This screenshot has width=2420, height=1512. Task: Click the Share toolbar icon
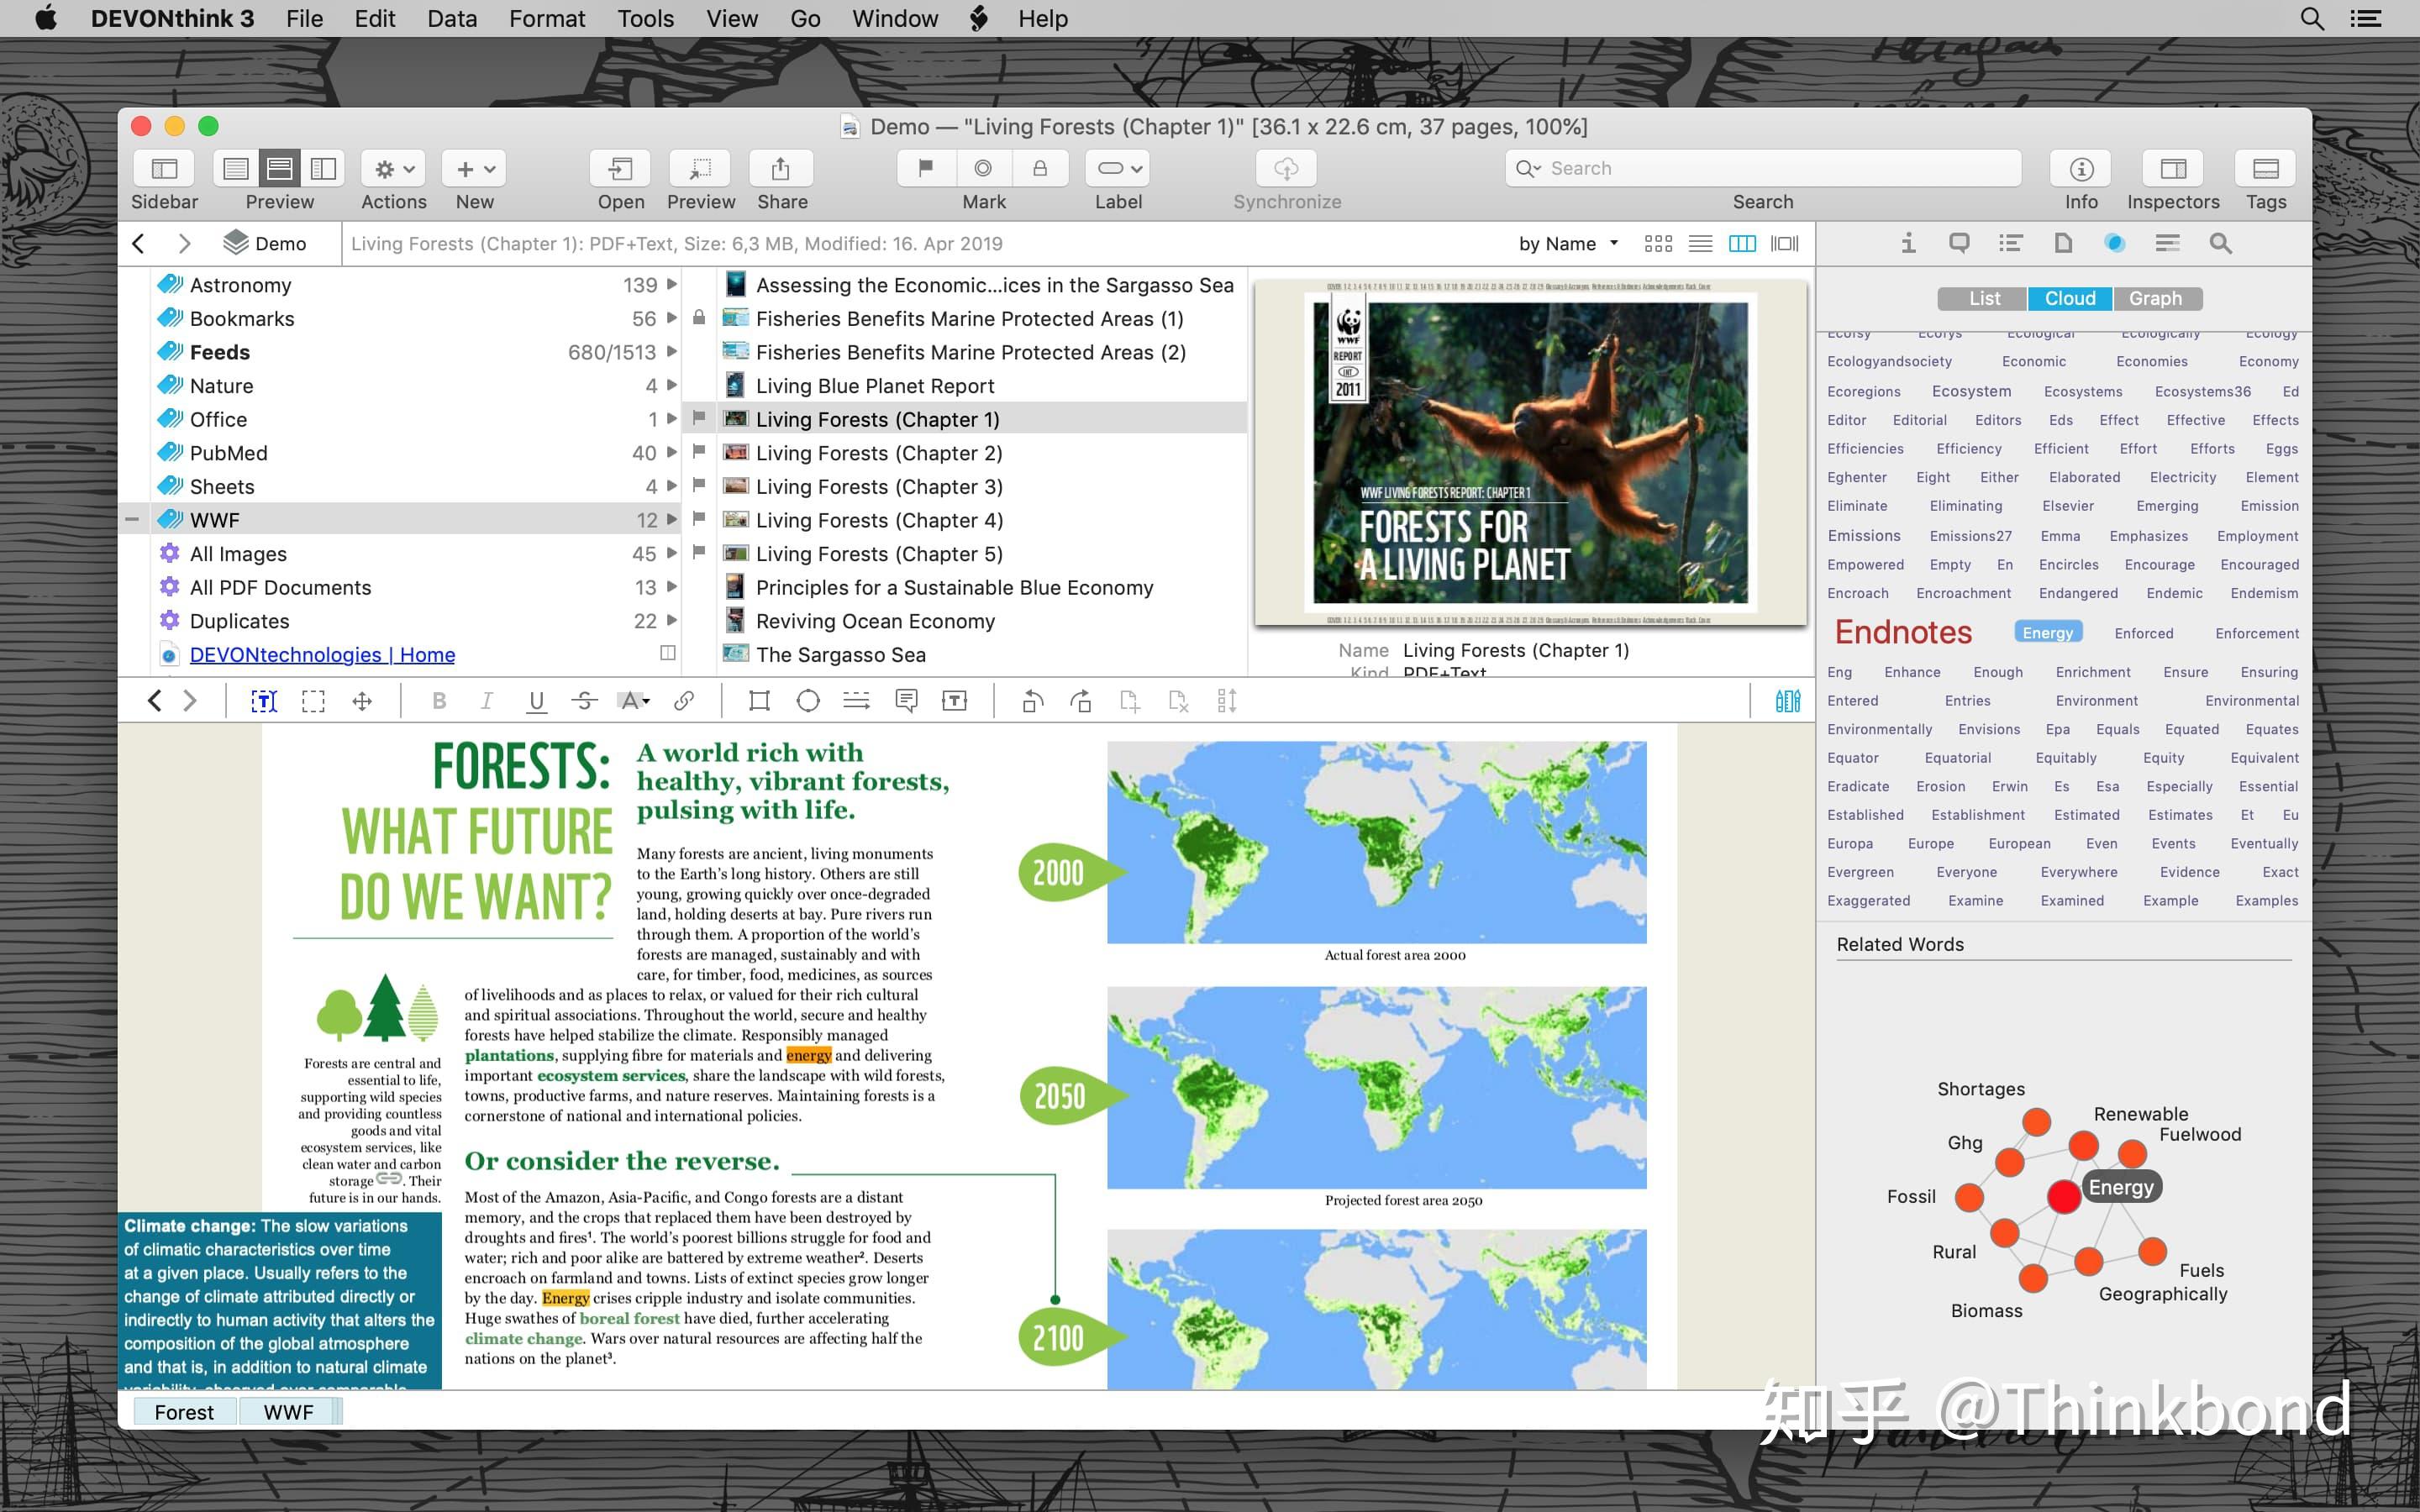tap(781, 169)
